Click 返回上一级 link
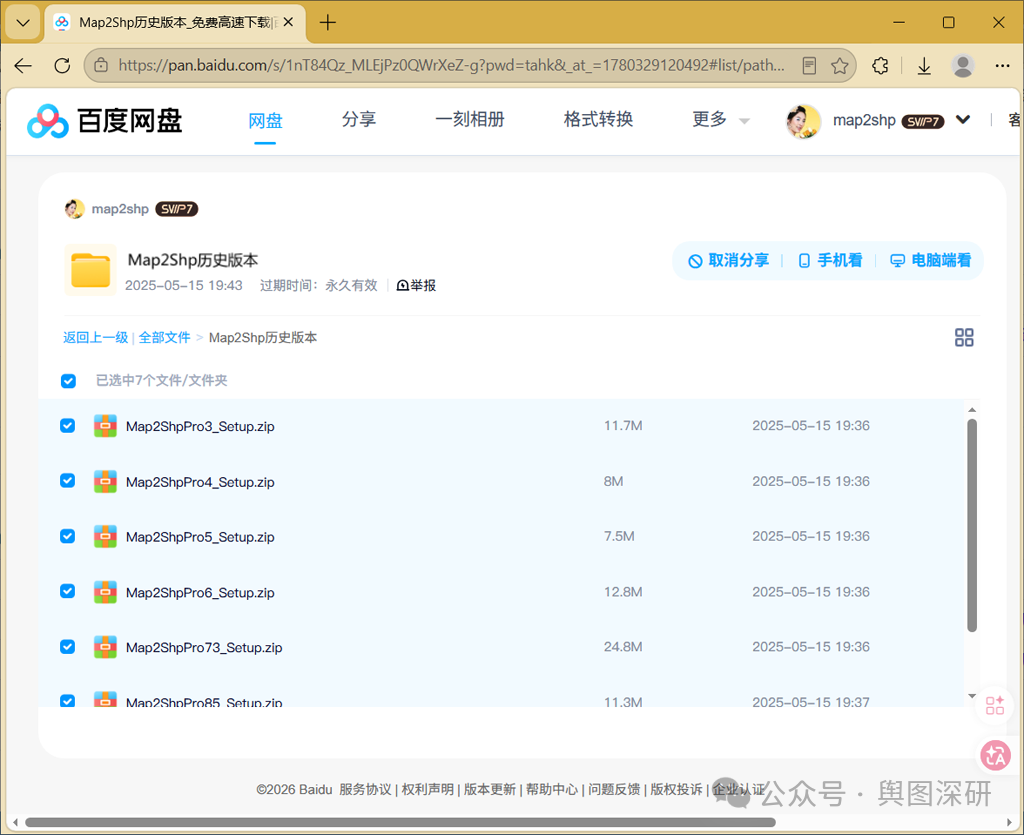Viewport: 1024px width, 835px height. click(95, 338)
